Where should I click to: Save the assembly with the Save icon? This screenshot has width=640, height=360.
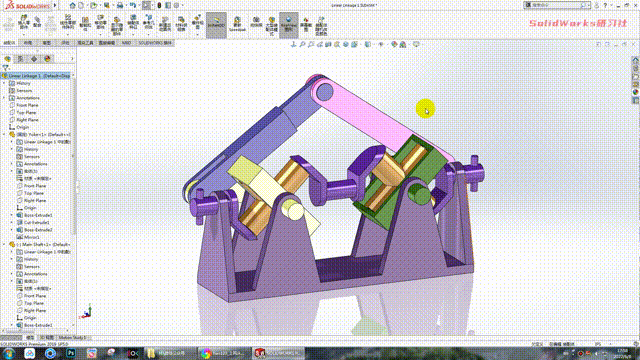point(107,5)
